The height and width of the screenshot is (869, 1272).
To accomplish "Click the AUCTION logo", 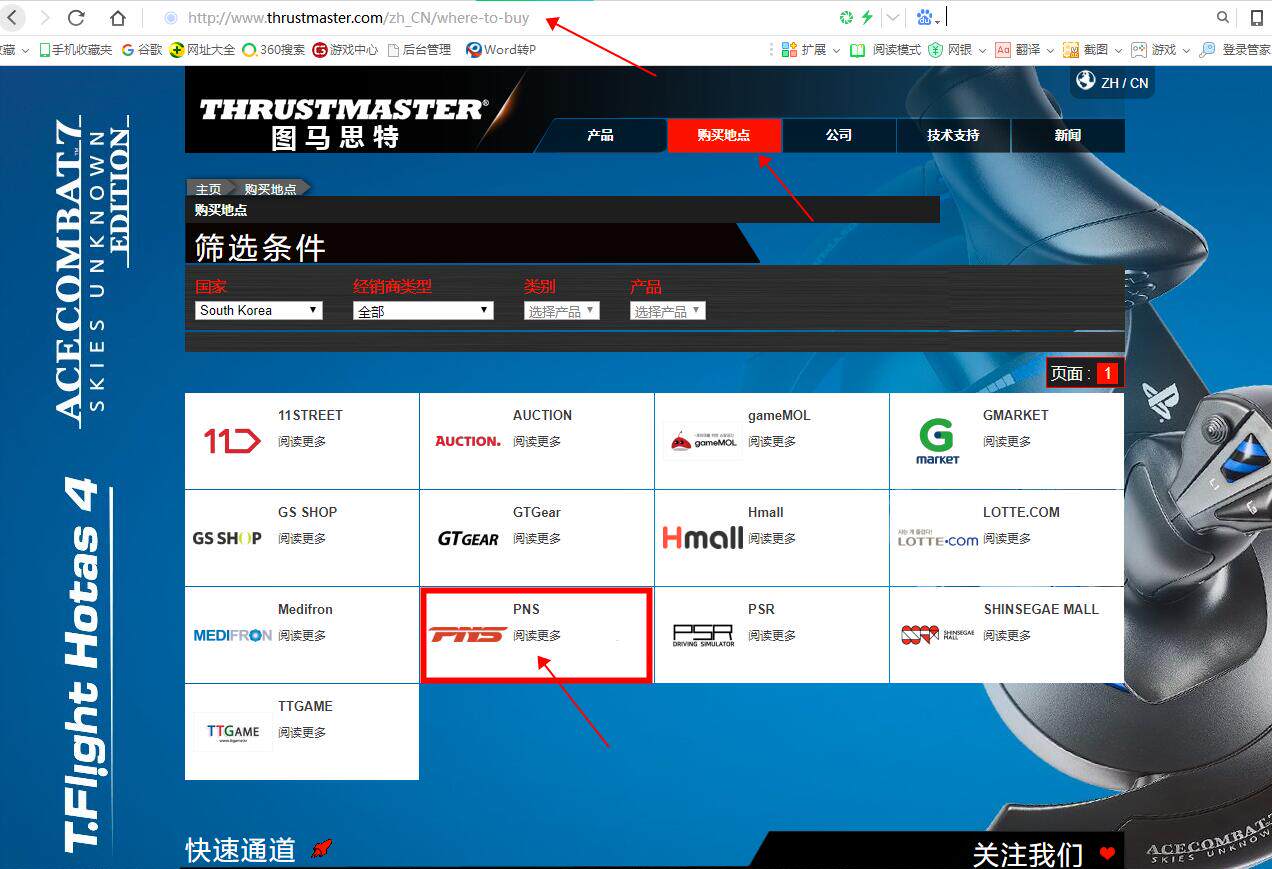I will click(x=467, y=440).
